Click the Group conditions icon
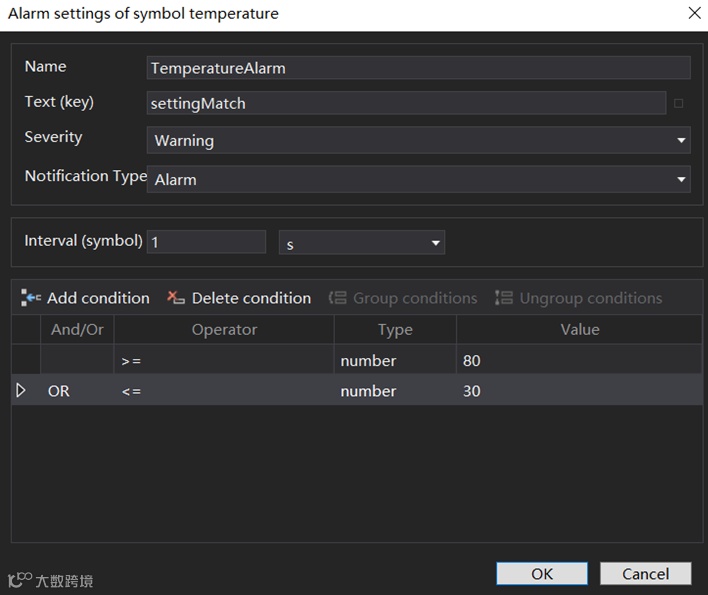The image size is (708, 595). click(x=338, y=298)
